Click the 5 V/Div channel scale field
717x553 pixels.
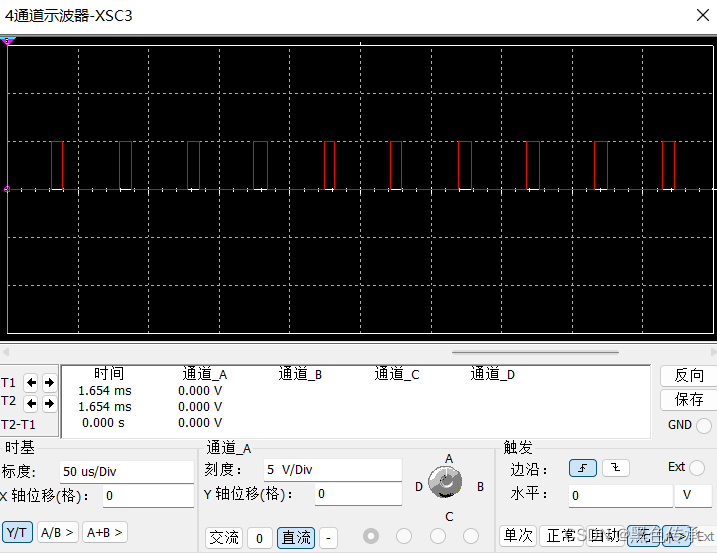pos(332,470)
